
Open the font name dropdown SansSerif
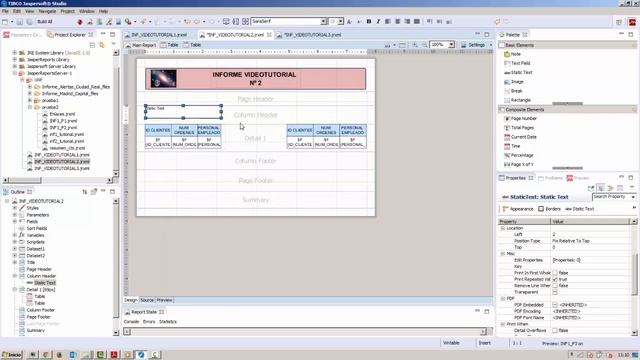323,21
